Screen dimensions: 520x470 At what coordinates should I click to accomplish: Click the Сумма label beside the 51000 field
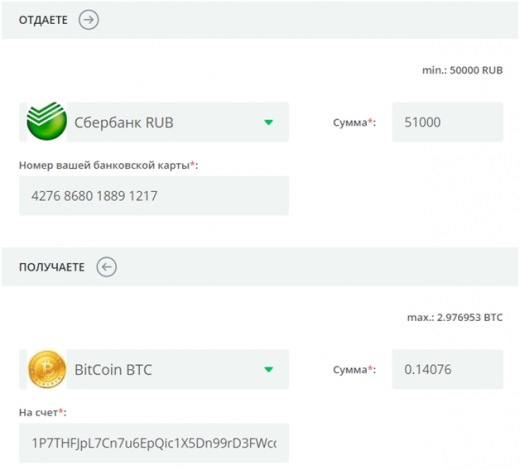pos(354,123)
